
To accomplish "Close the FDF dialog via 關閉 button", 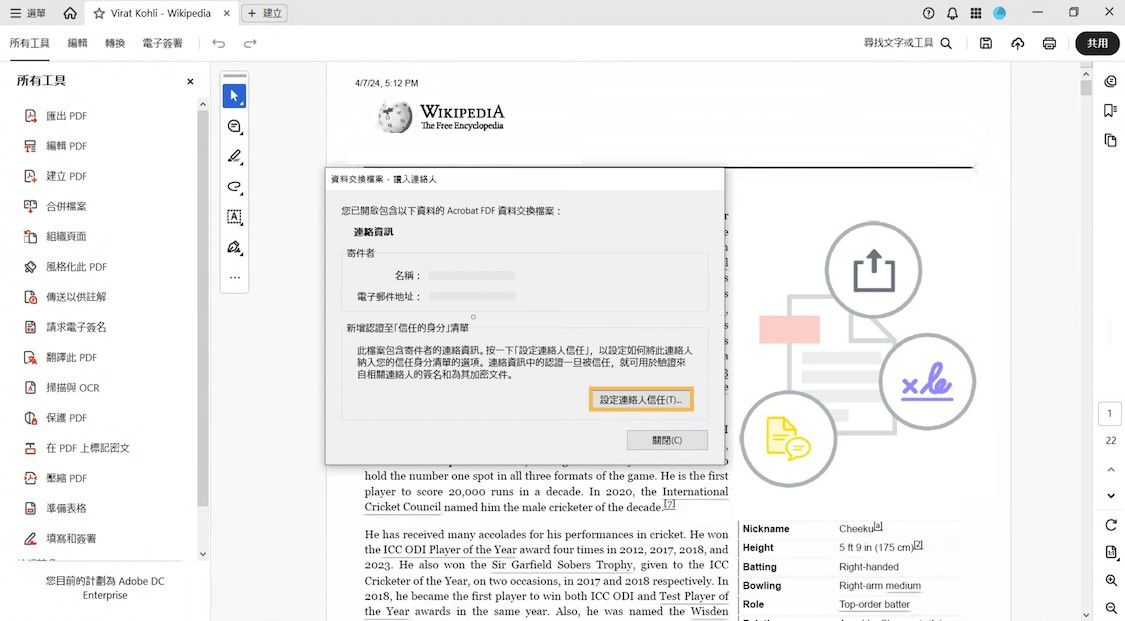I will pos(667,439).
